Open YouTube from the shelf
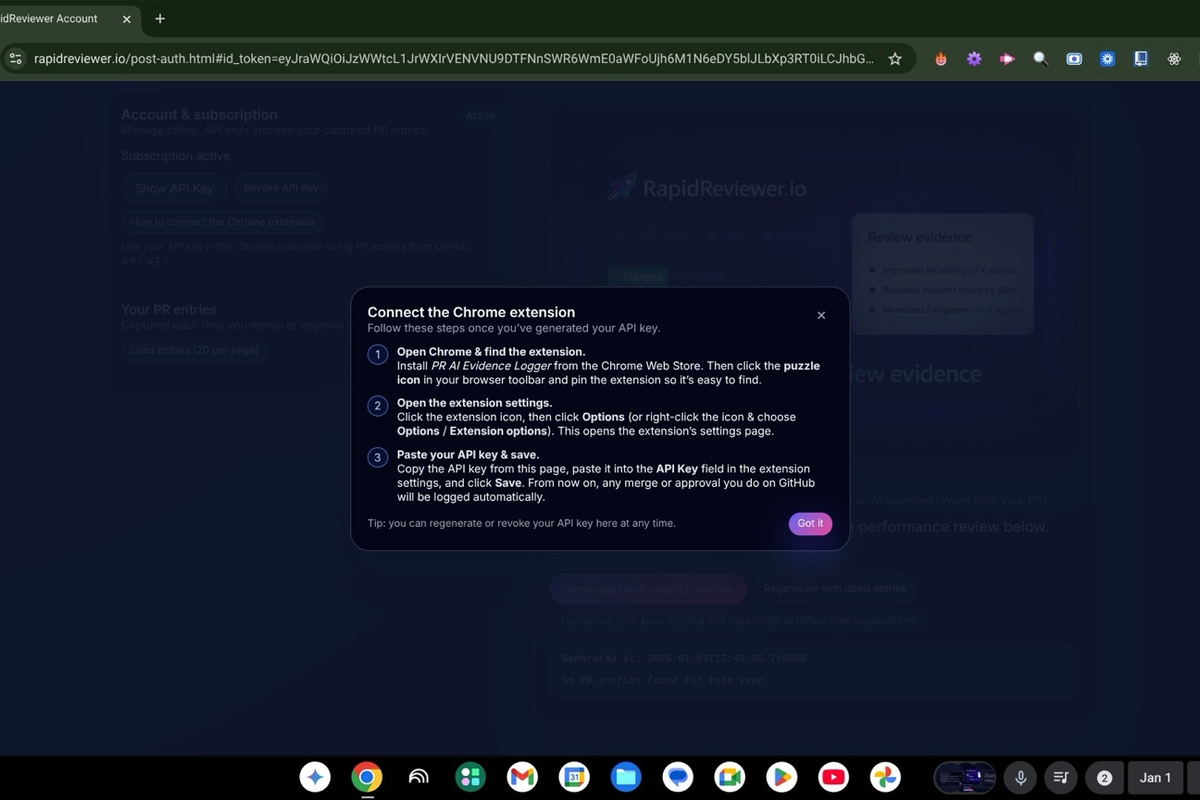This screenshot has height=800, width=1200. [833, 777]
